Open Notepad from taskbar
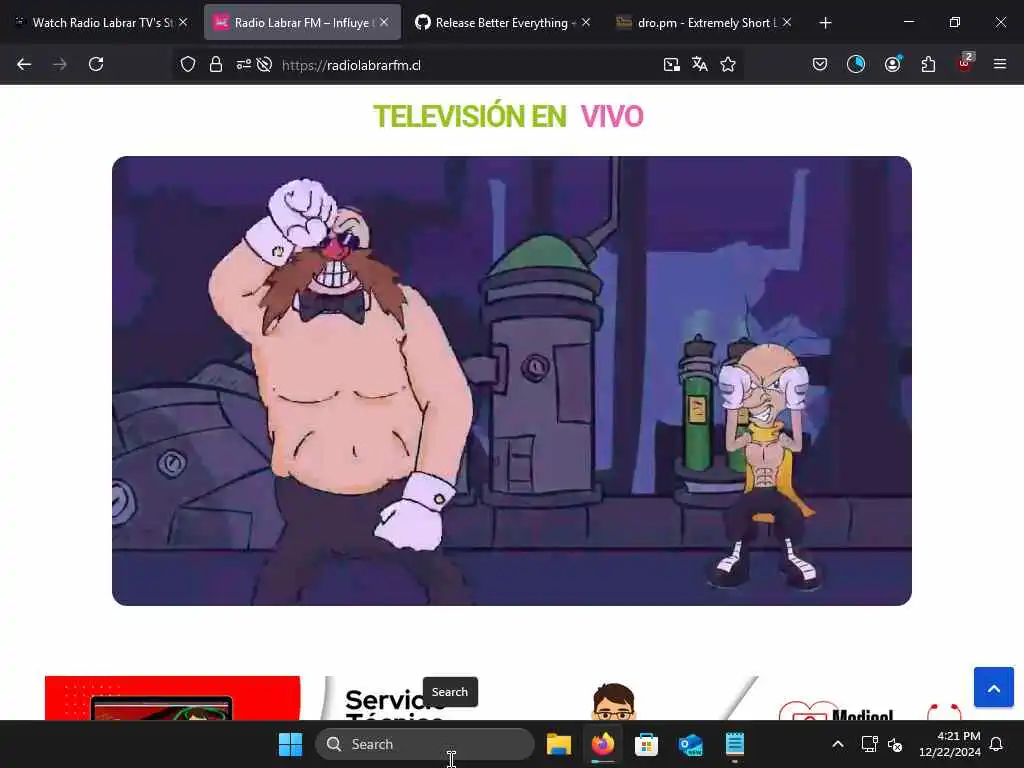1024x768 pixels. click(735, 744)
